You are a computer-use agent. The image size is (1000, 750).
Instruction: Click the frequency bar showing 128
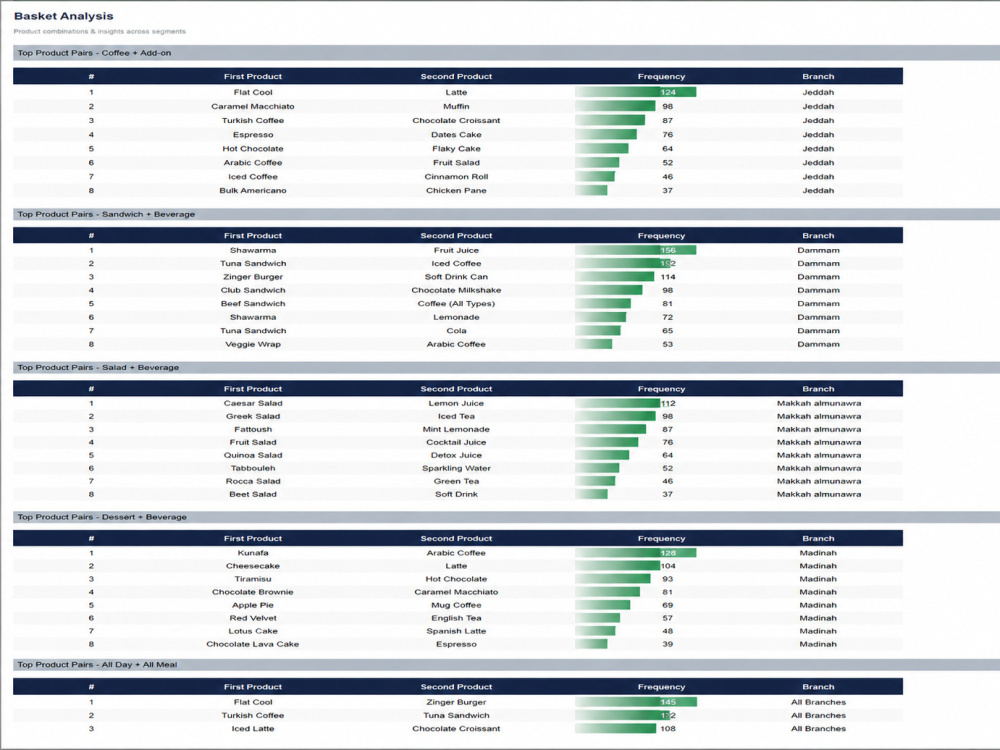635,554
